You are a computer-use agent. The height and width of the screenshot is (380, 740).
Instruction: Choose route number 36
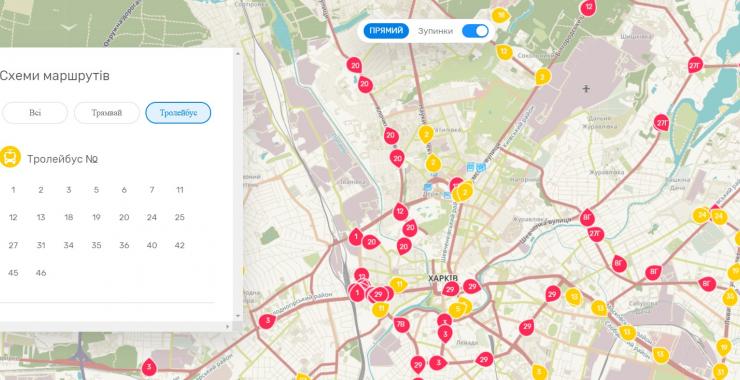tap(124, 245)
